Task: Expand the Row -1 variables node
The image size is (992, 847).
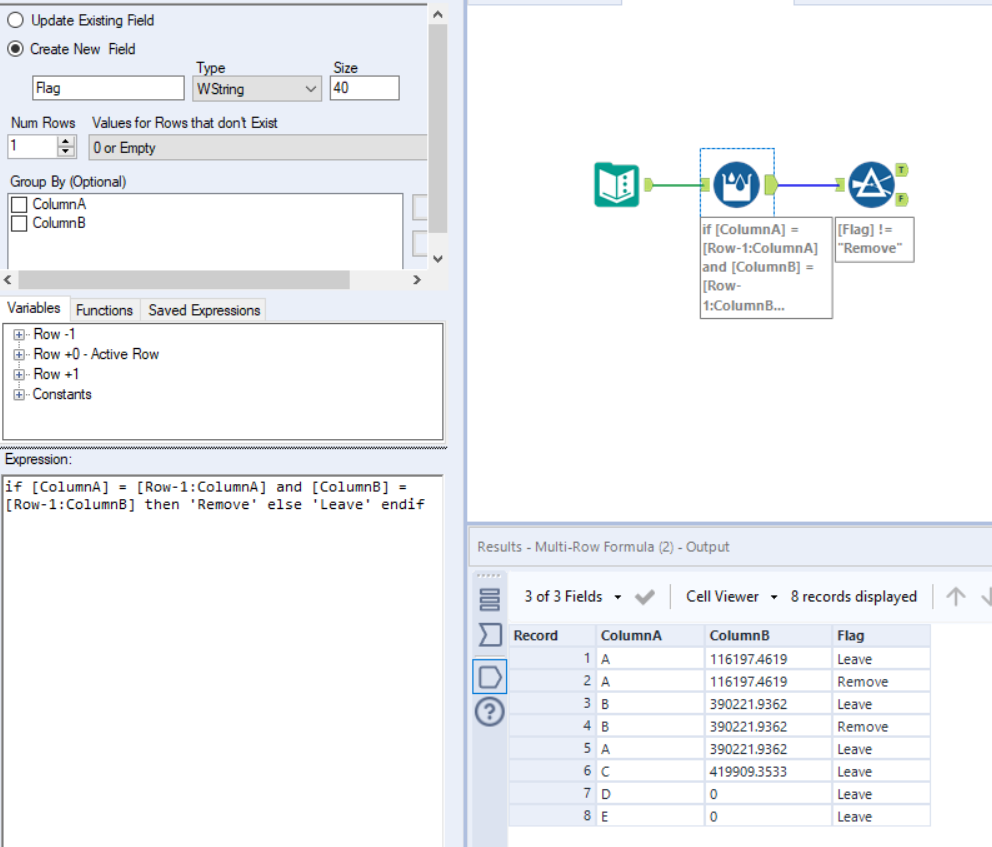Action: tap(19, 335)
